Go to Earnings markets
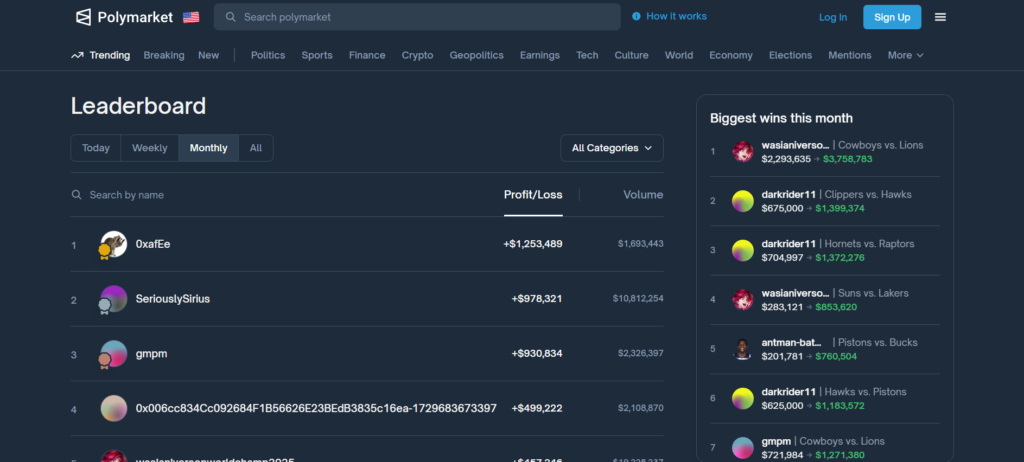 (539, 56)
